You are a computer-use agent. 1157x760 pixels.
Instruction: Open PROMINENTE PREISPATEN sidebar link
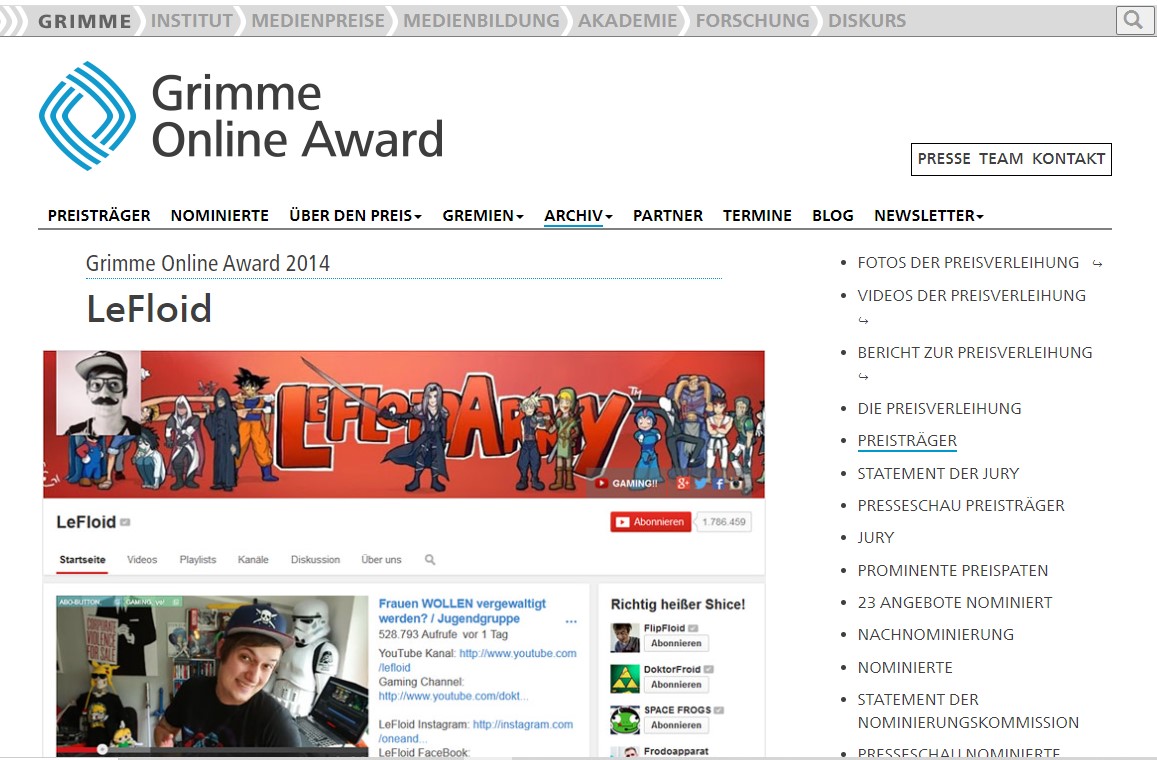coord(953,570)
